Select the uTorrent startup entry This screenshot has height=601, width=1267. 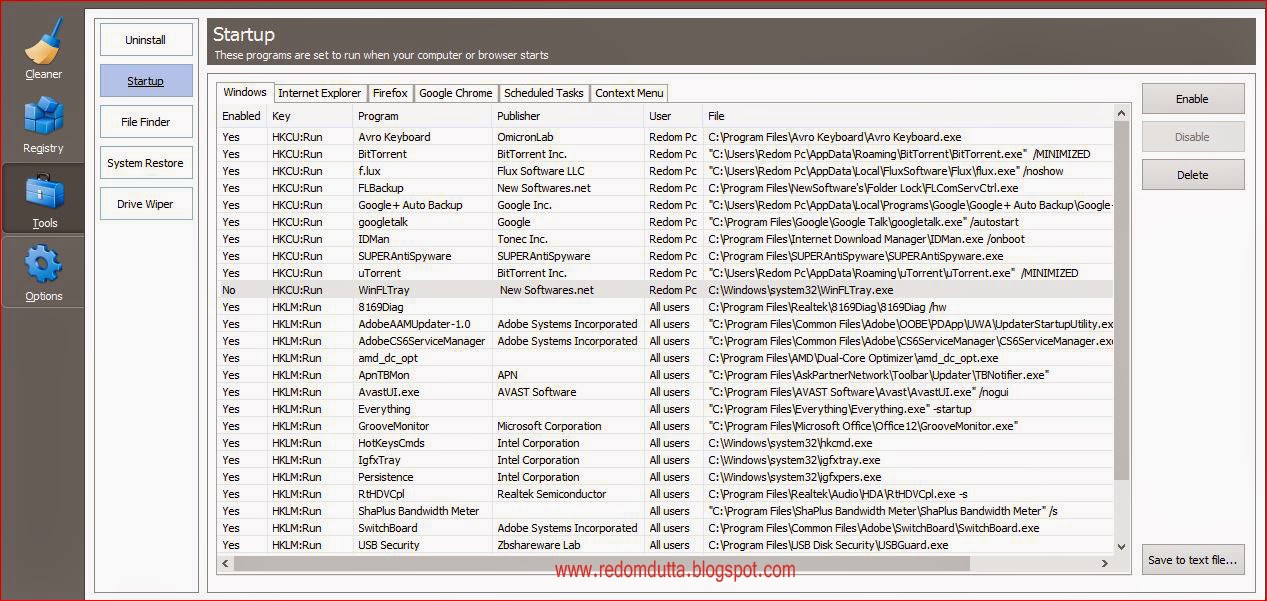pyautogui.click(x=666, y=273)
